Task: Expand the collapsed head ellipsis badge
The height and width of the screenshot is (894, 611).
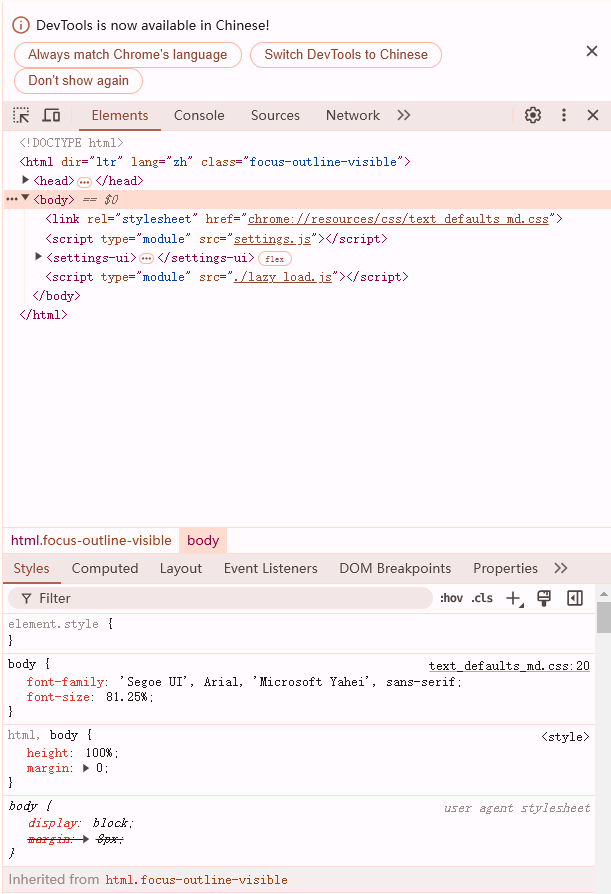Action: tap(84, 182)
